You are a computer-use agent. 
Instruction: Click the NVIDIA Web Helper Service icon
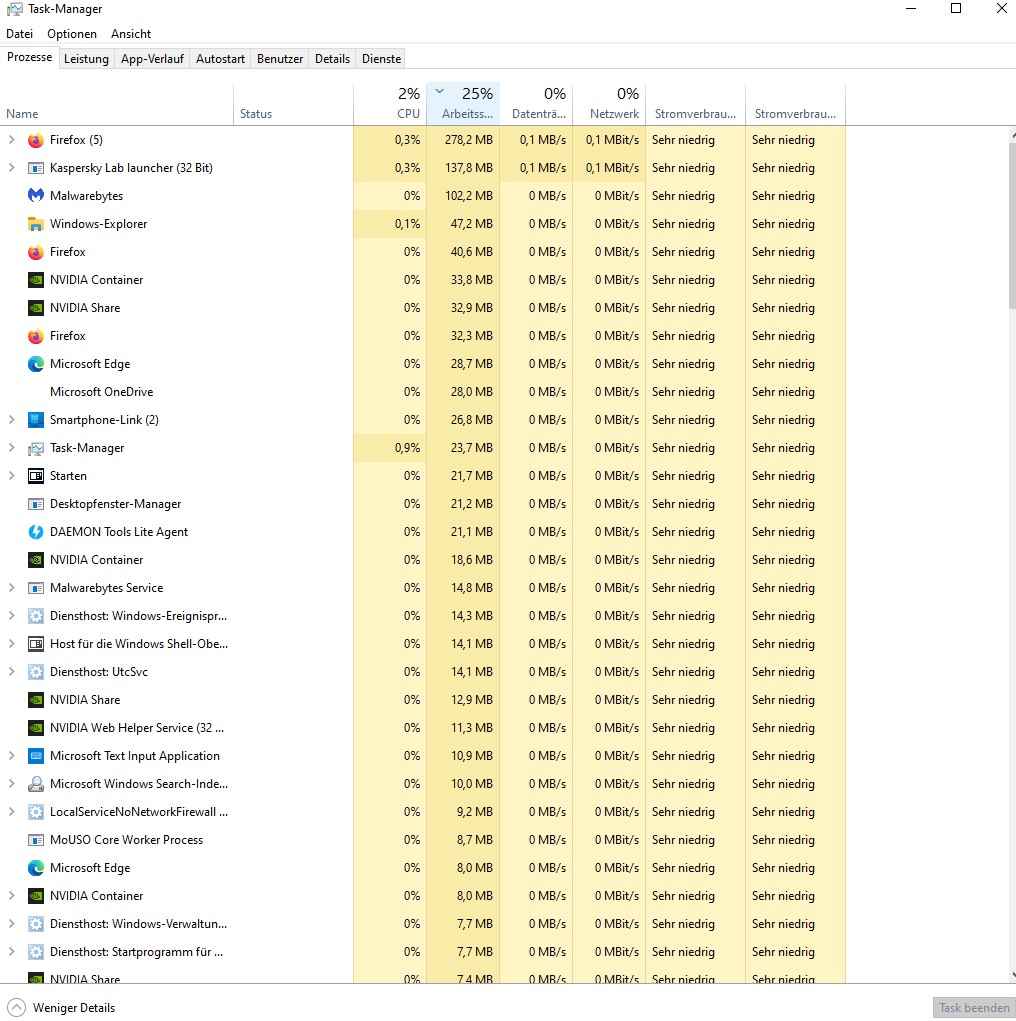click(36, 728)
